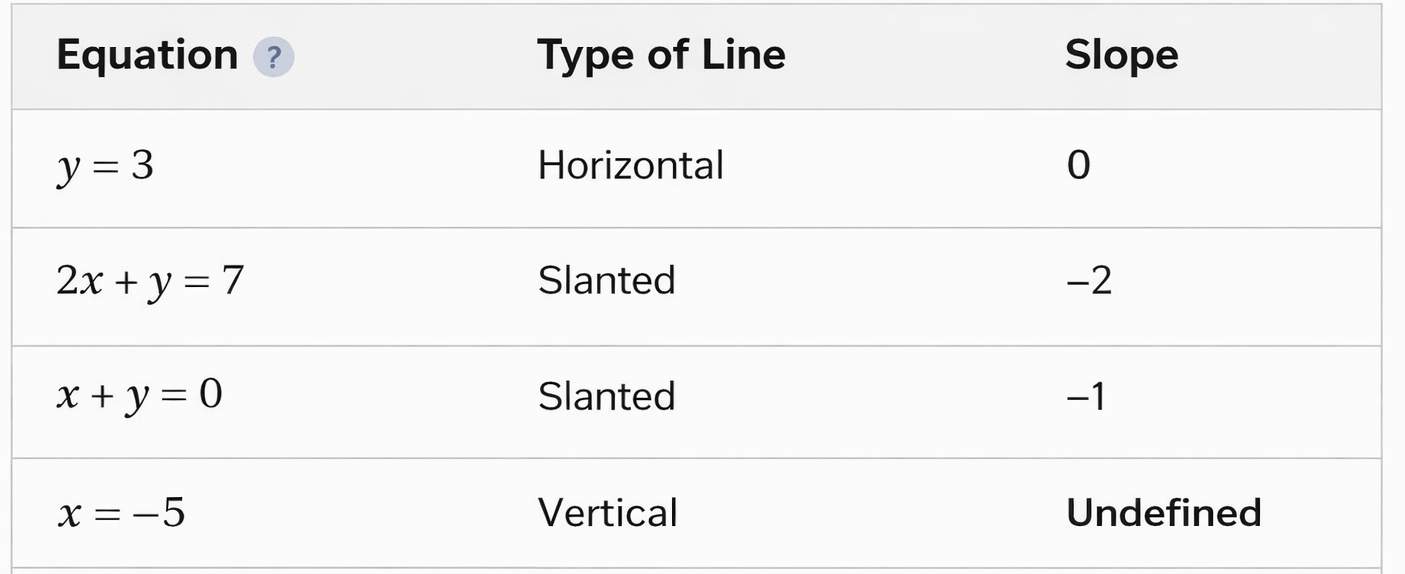This screenshot has width=1405, height=574.
Task: Select the equation 2x + y = 7
Action: pos(150,281)
